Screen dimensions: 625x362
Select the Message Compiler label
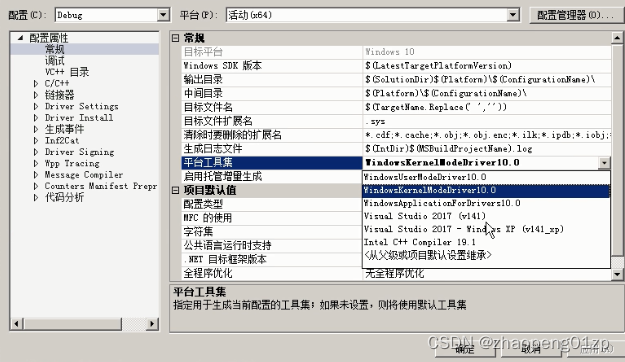(x=83, y=175)
